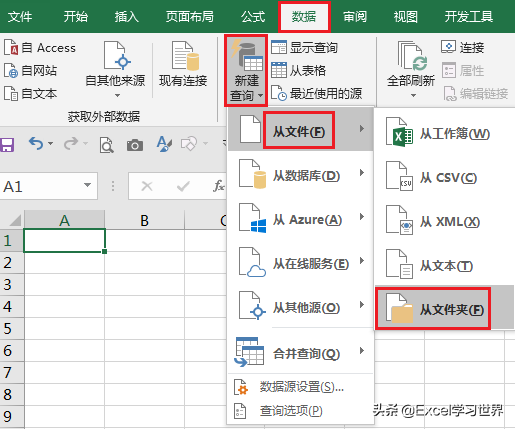Switch to the 插入 tab
This screenshot has width=515, height=429.
coord(126,16)
